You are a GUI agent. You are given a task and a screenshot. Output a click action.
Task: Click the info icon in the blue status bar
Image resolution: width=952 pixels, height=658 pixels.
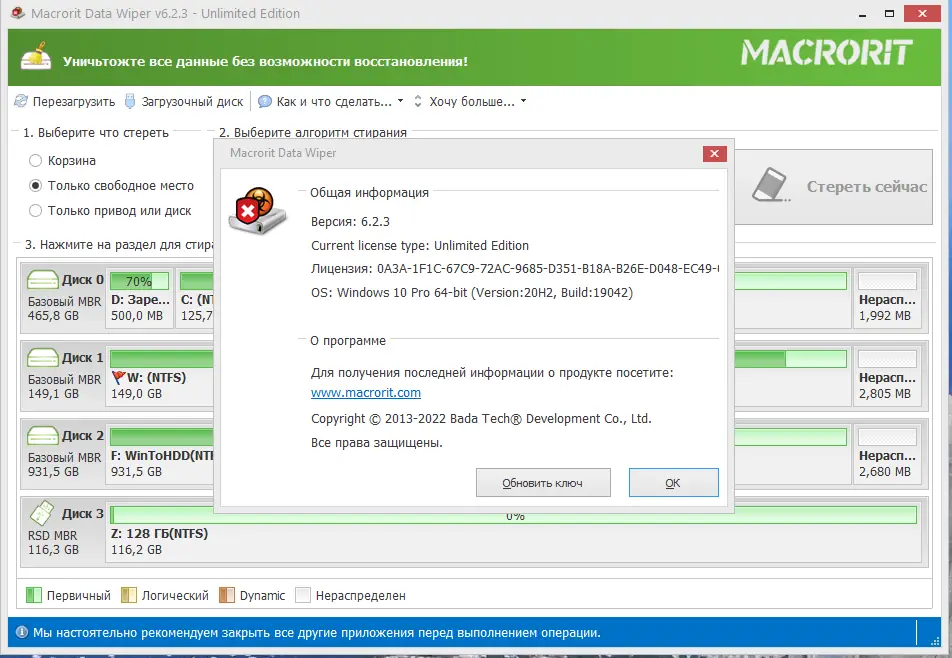tap(22, 632)
